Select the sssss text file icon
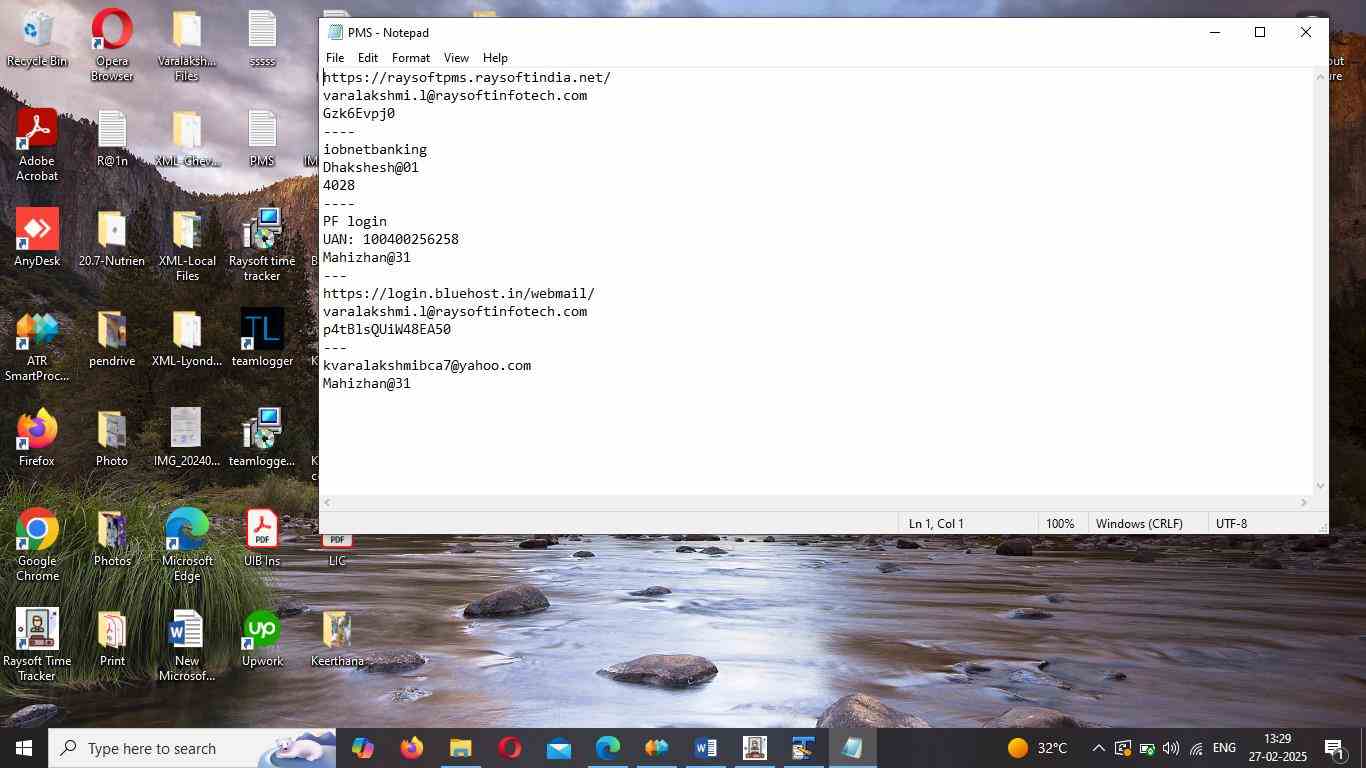1366x768 pixels. pyautogui.click(x=262, y=40)
